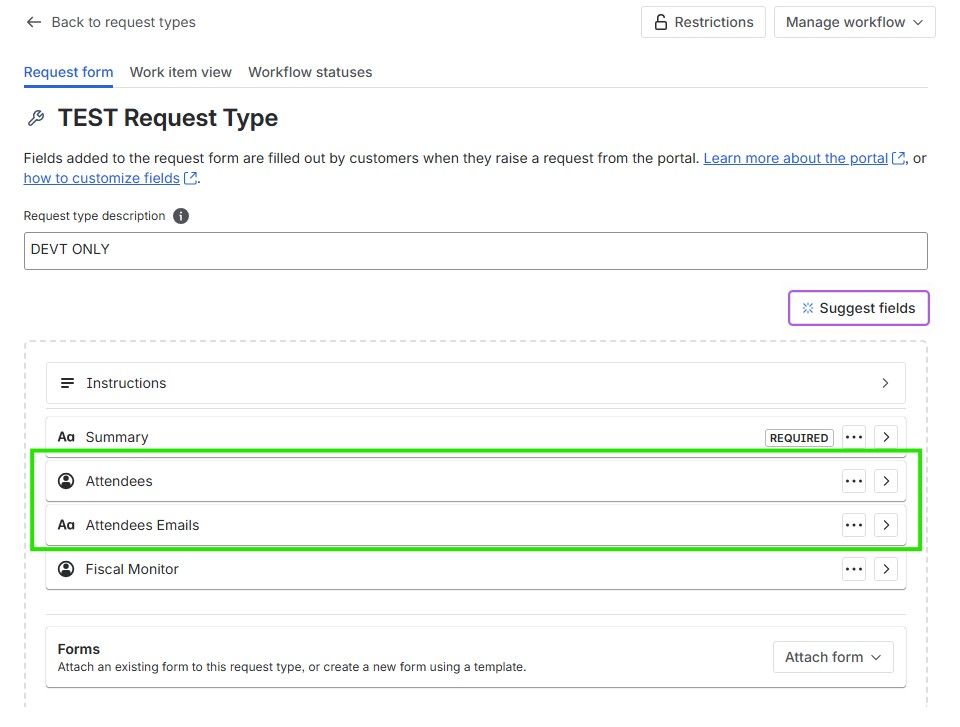Click the person icon on the Attendees field
This screenshot has height=727, width=960.
pyautogui.click(x=66, y=480)
